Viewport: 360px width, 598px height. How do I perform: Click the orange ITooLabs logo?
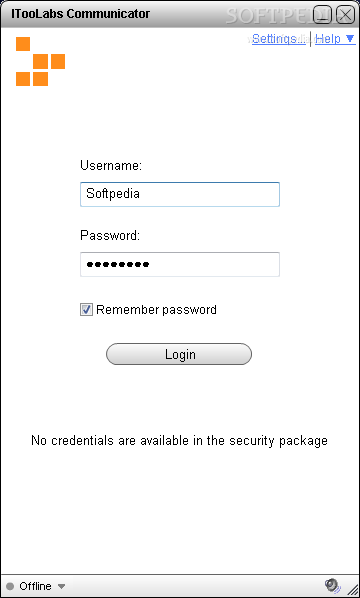click(40, 61)
